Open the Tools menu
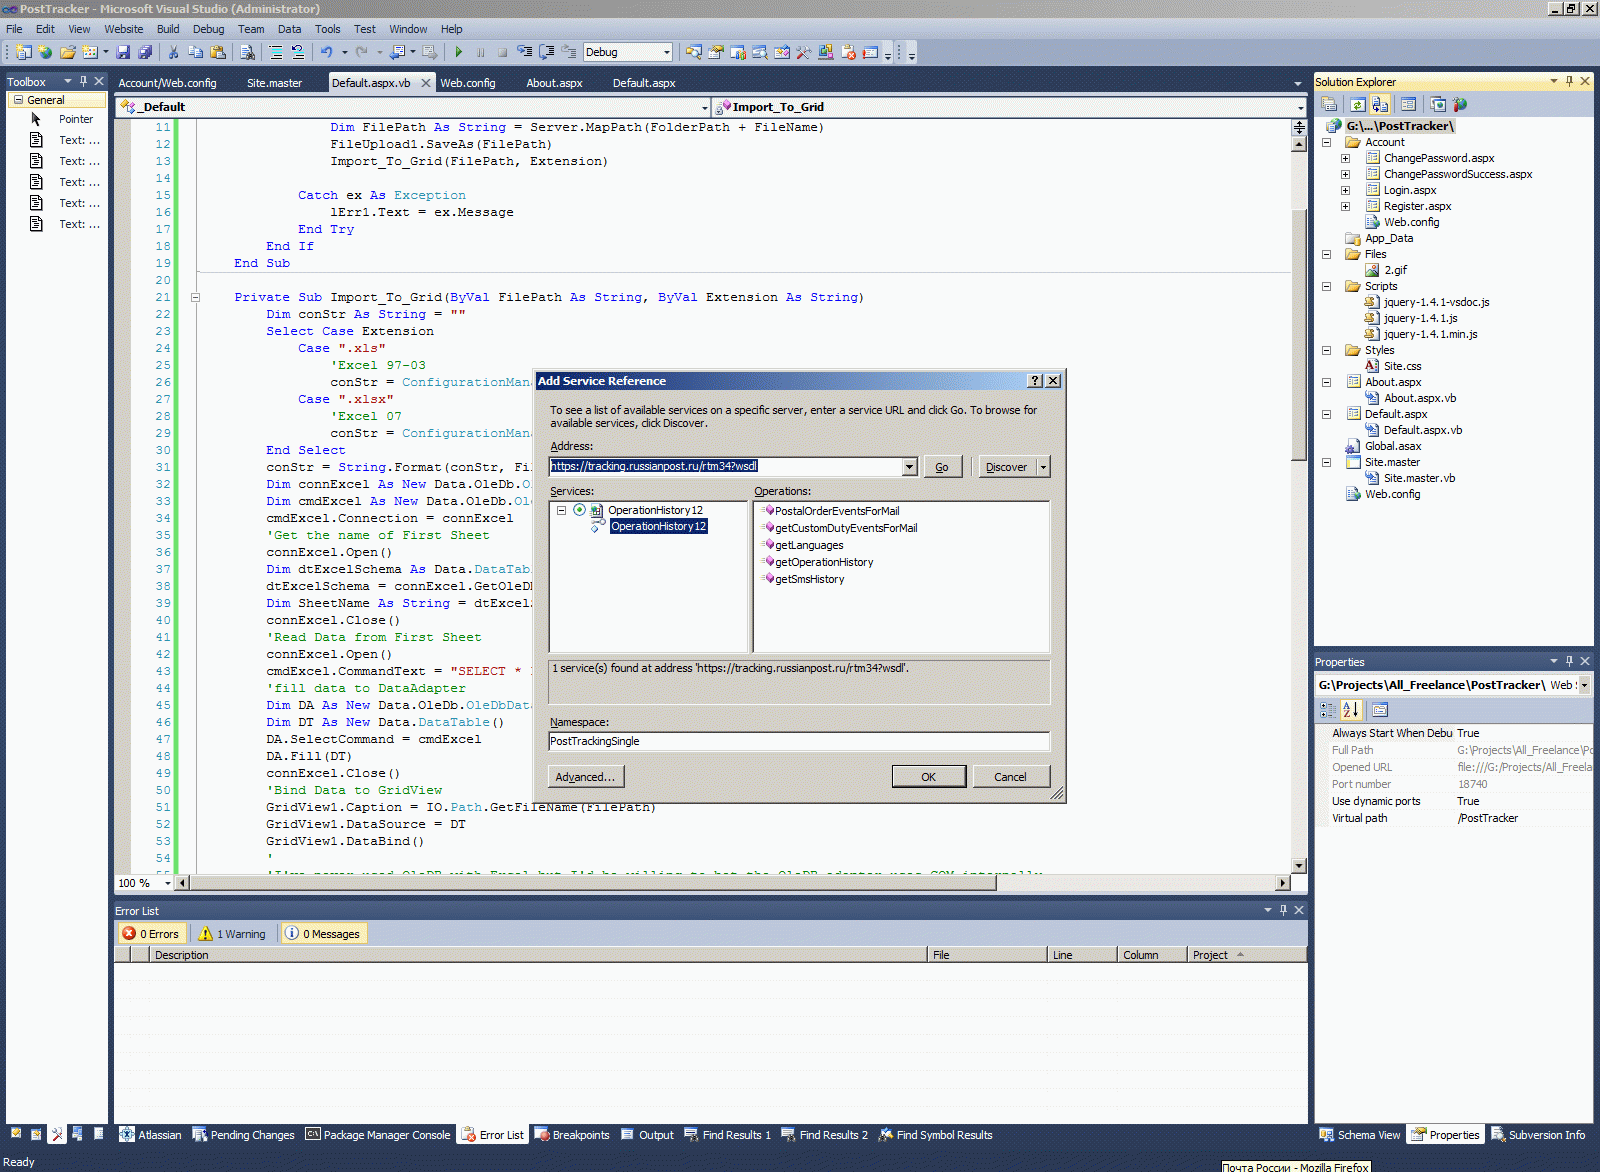Screen dimensions: 1600x1172 pos(328,29)
